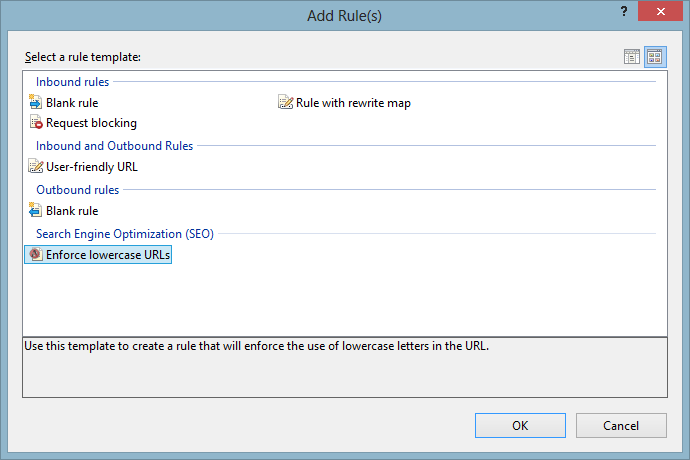Collapse the Inbound and Outbound Rules group
The width and height of the screenshot is (690, 460).
115,146
